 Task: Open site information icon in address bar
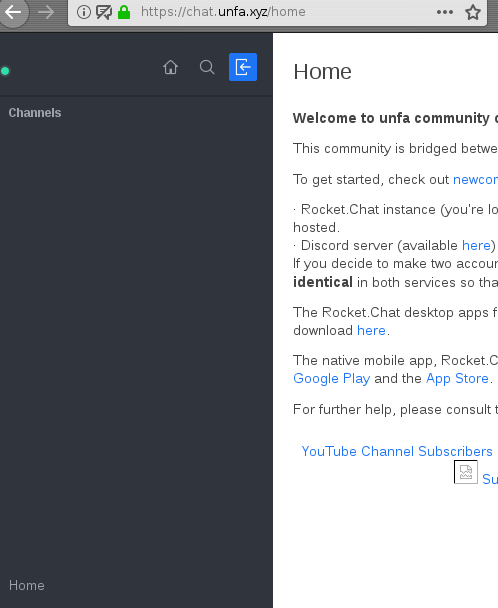point(84,12)
